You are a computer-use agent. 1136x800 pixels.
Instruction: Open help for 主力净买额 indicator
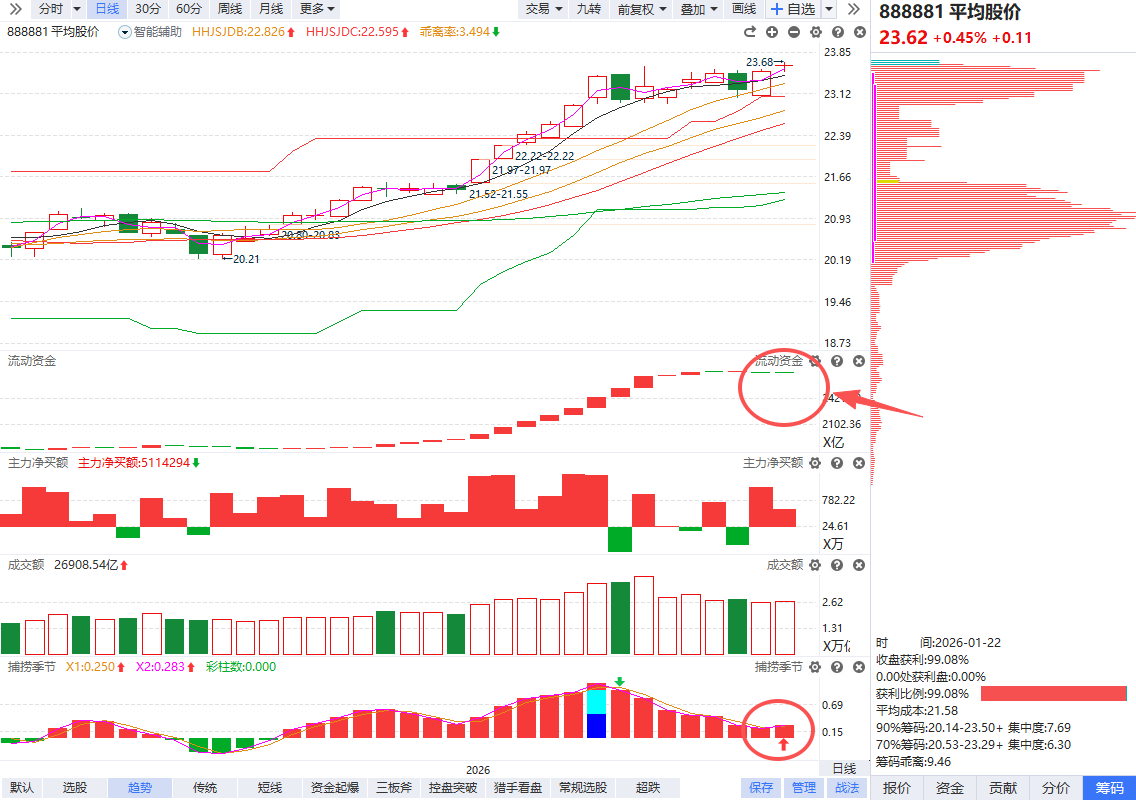tap(837, 463)
